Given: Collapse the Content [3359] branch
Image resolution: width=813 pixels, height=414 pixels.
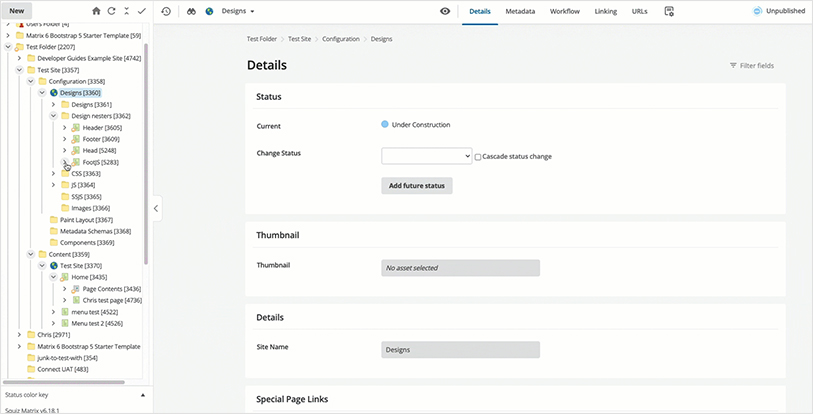Looking at the screenshot, I should coord(31,254).
